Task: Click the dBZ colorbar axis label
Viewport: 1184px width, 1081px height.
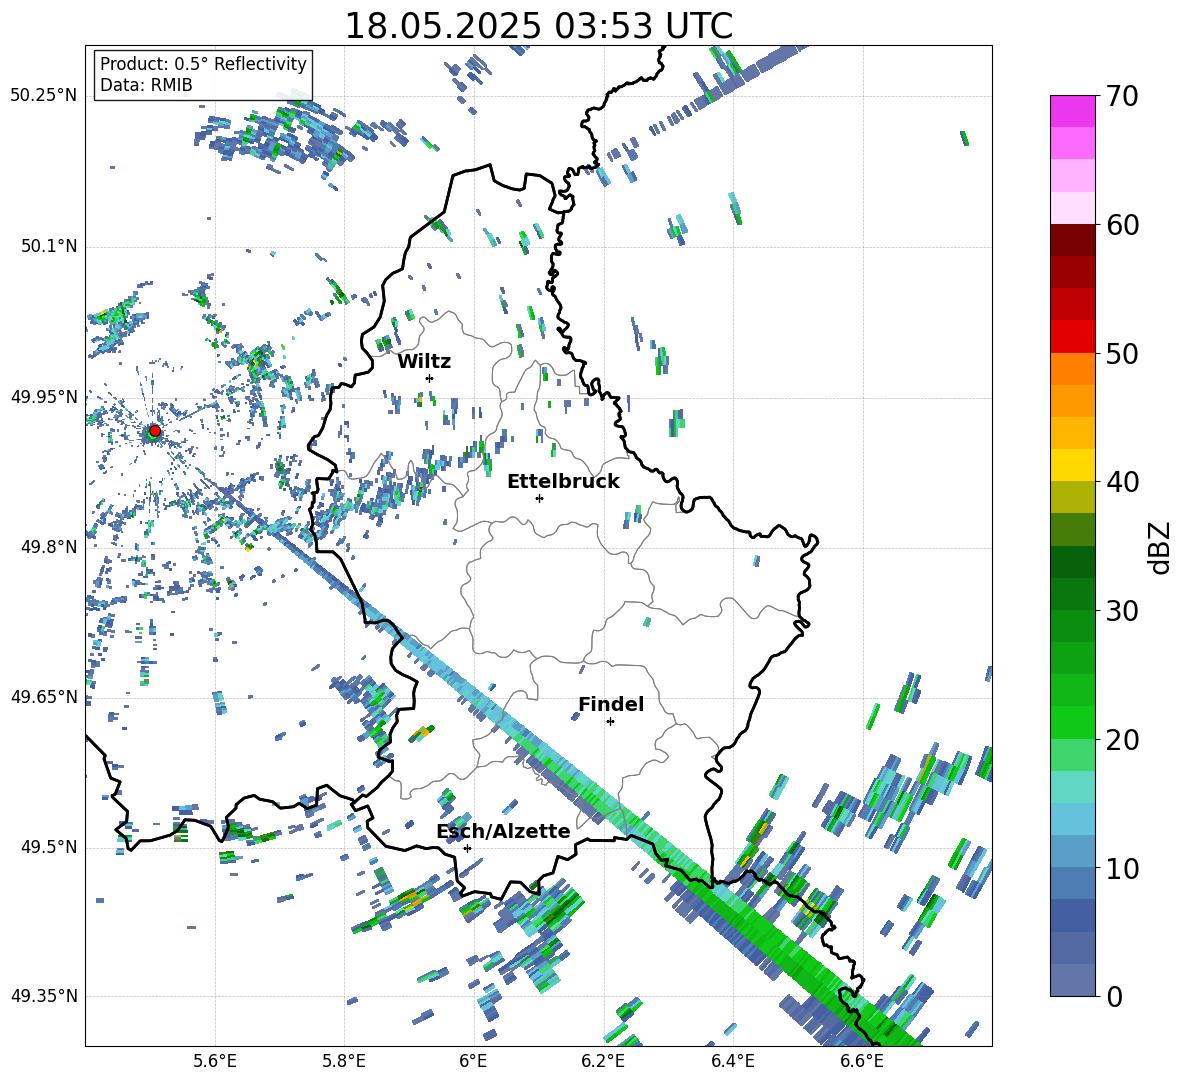Action: [x=1161, y=547]
